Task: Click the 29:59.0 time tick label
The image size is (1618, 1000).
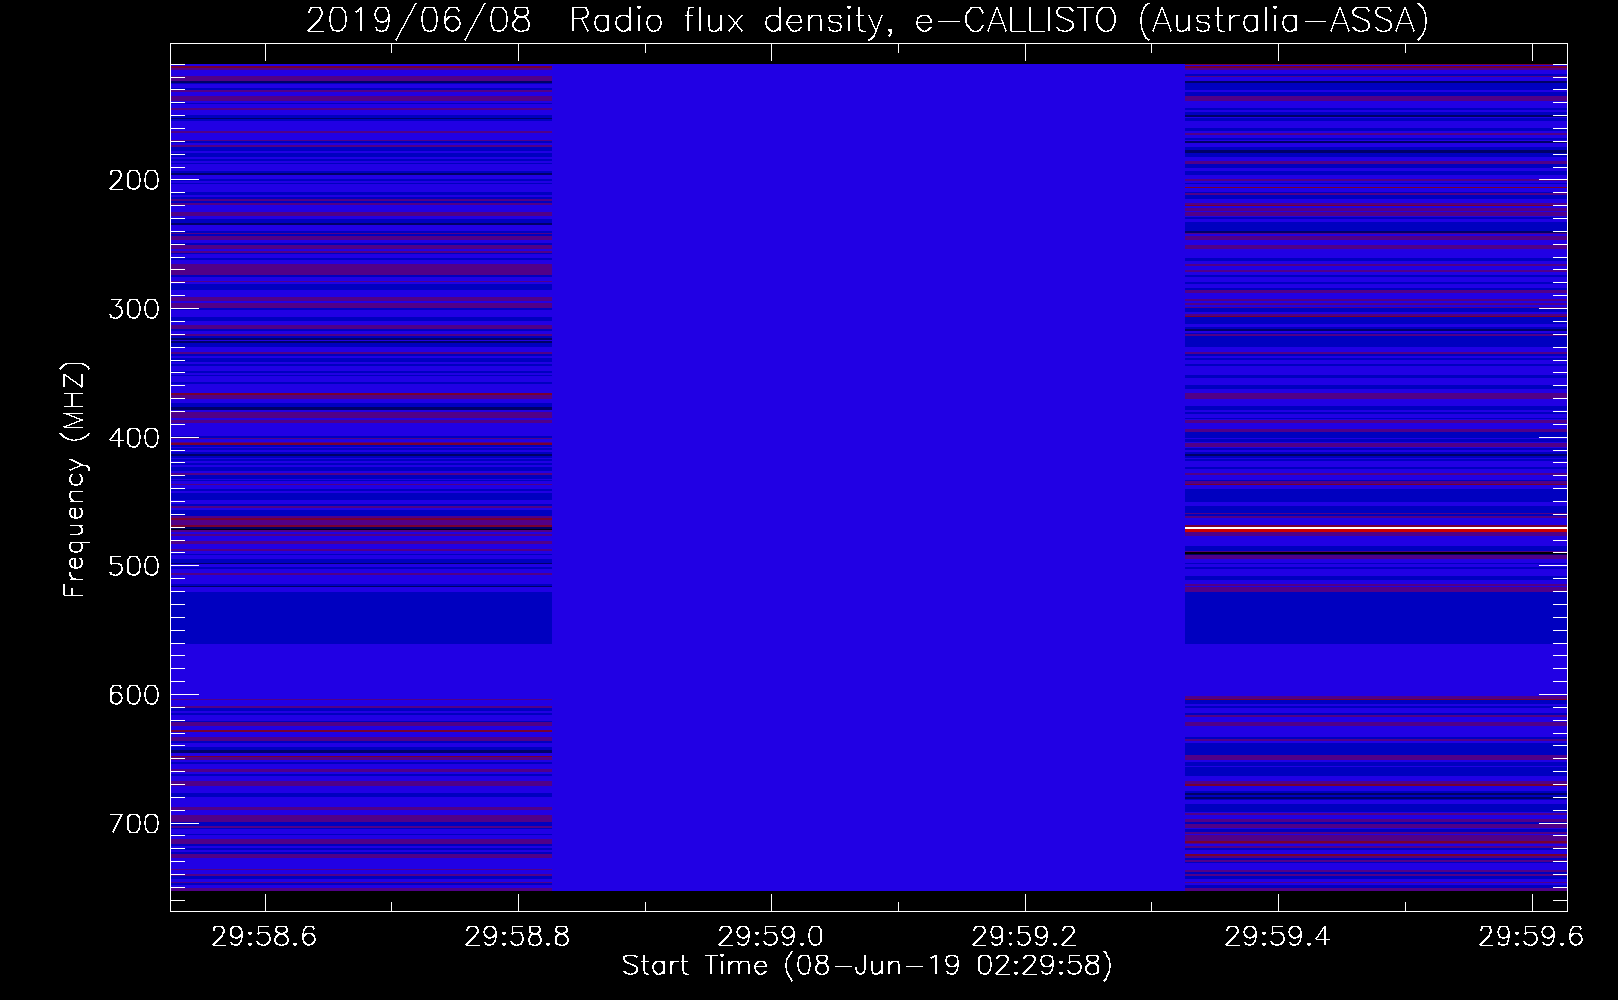Action: [x=771, y=936]
